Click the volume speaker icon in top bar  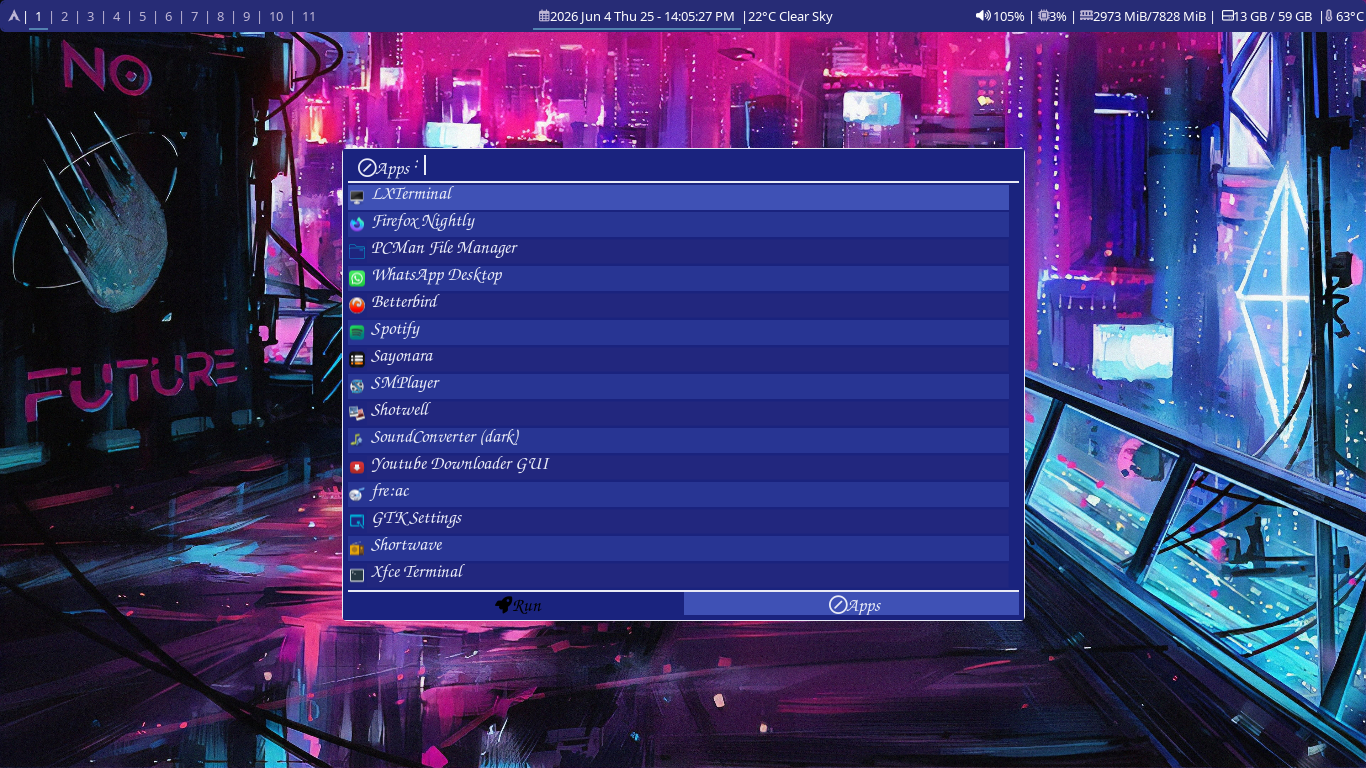pyautogui.click(x=983, y=16)
